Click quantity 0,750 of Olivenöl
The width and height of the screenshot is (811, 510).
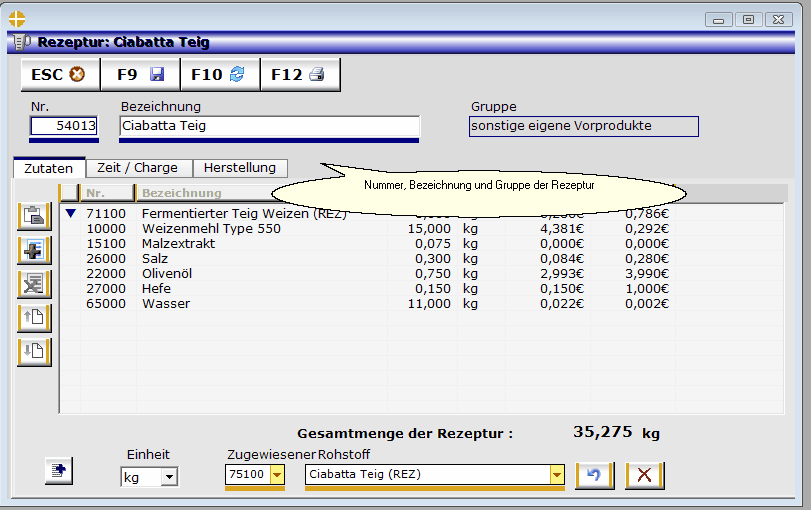click(433, 274)
